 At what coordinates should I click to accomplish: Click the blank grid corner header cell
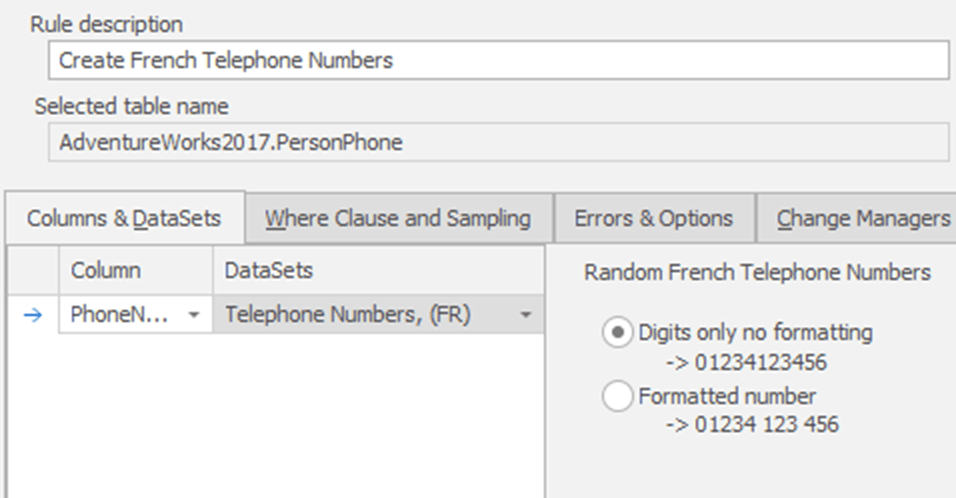pyautogui.click(x=34, y=270)
